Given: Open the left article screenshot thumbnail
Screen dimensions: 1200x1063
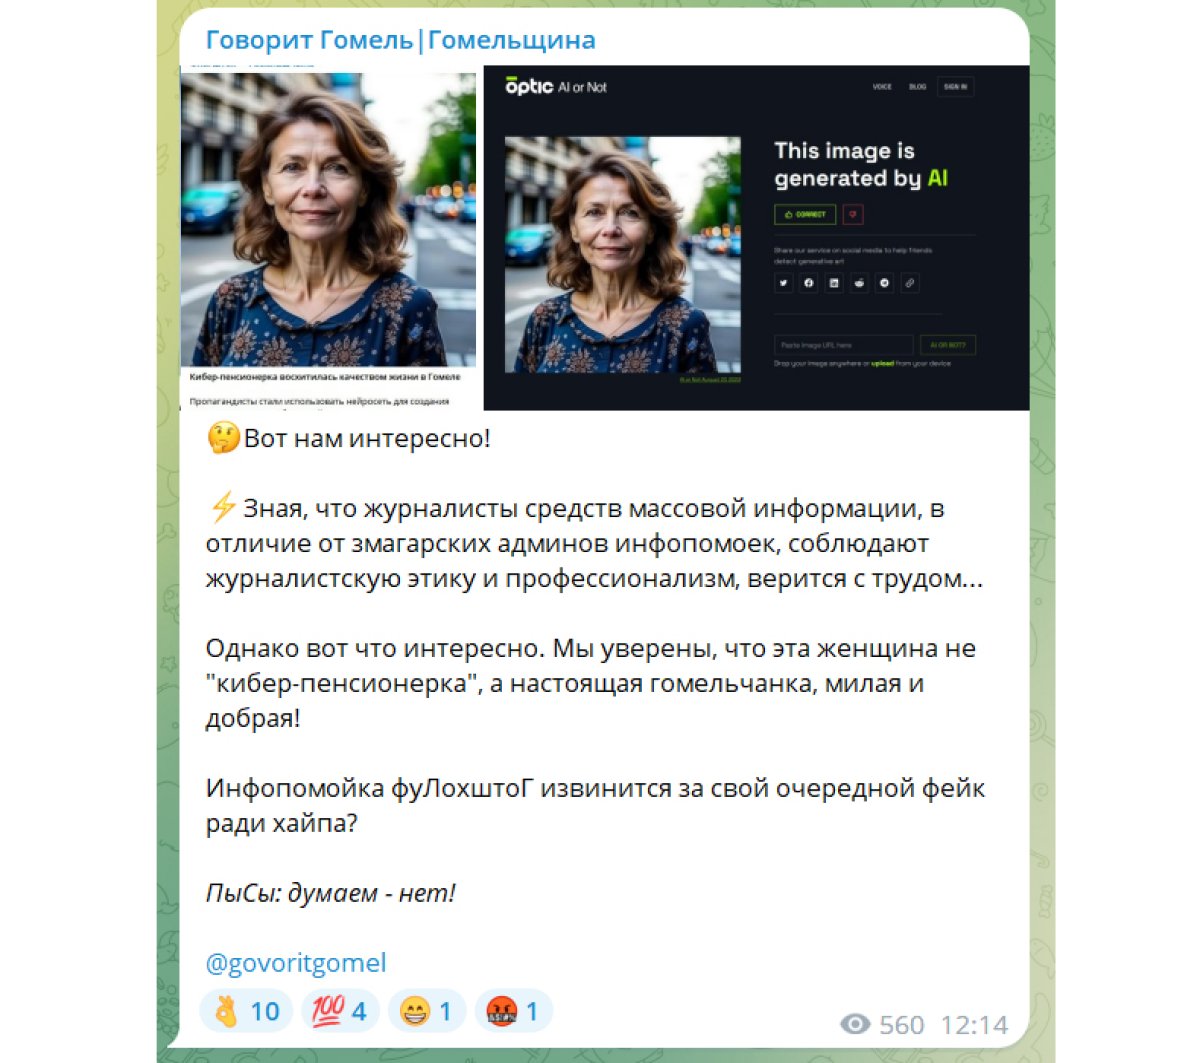Looking at the screenshot, I should (329, 238).
